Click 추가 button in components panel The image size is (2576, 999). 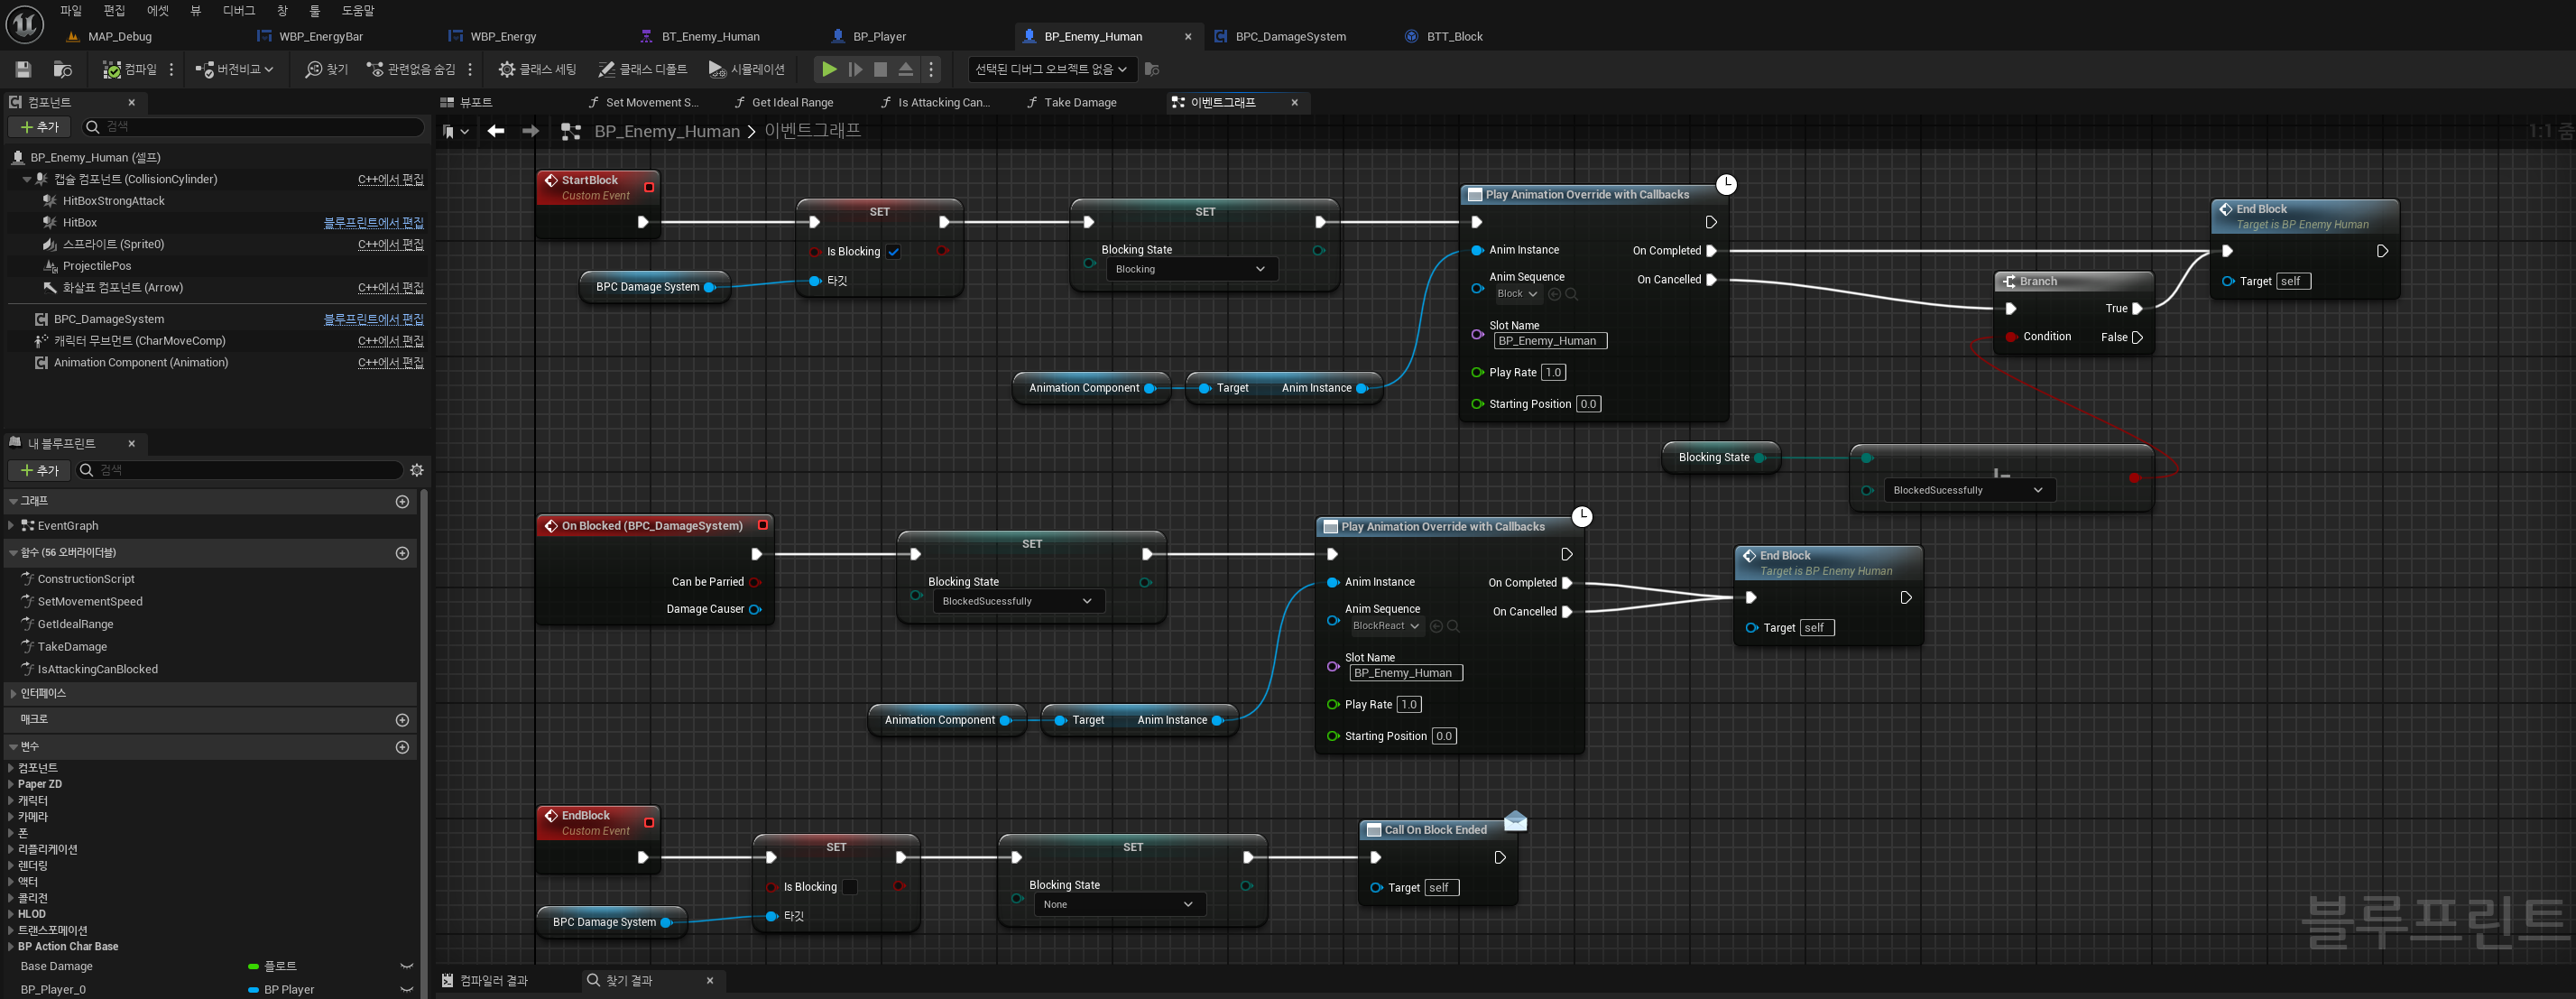[x=40, y=127]
